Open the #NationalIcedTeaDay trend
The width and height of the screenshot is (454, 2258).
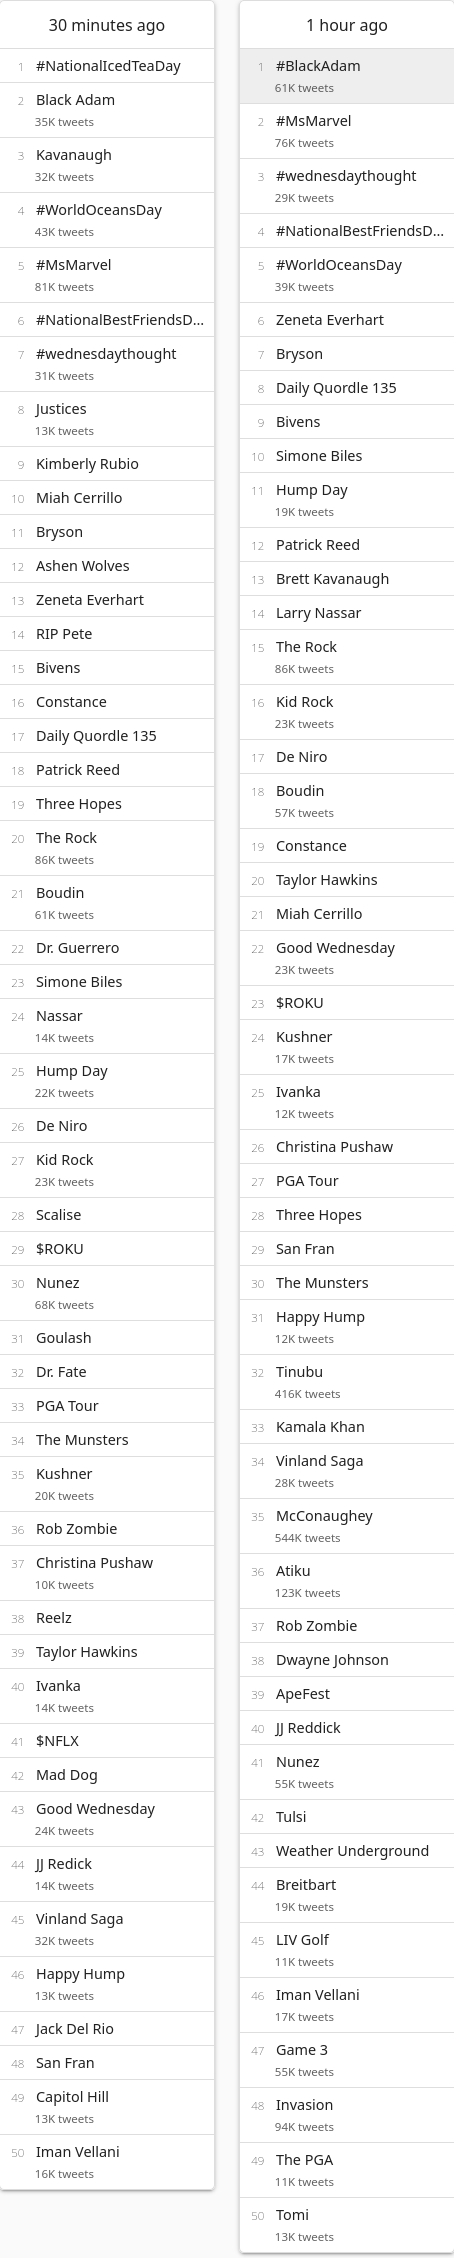pos(107,66)
